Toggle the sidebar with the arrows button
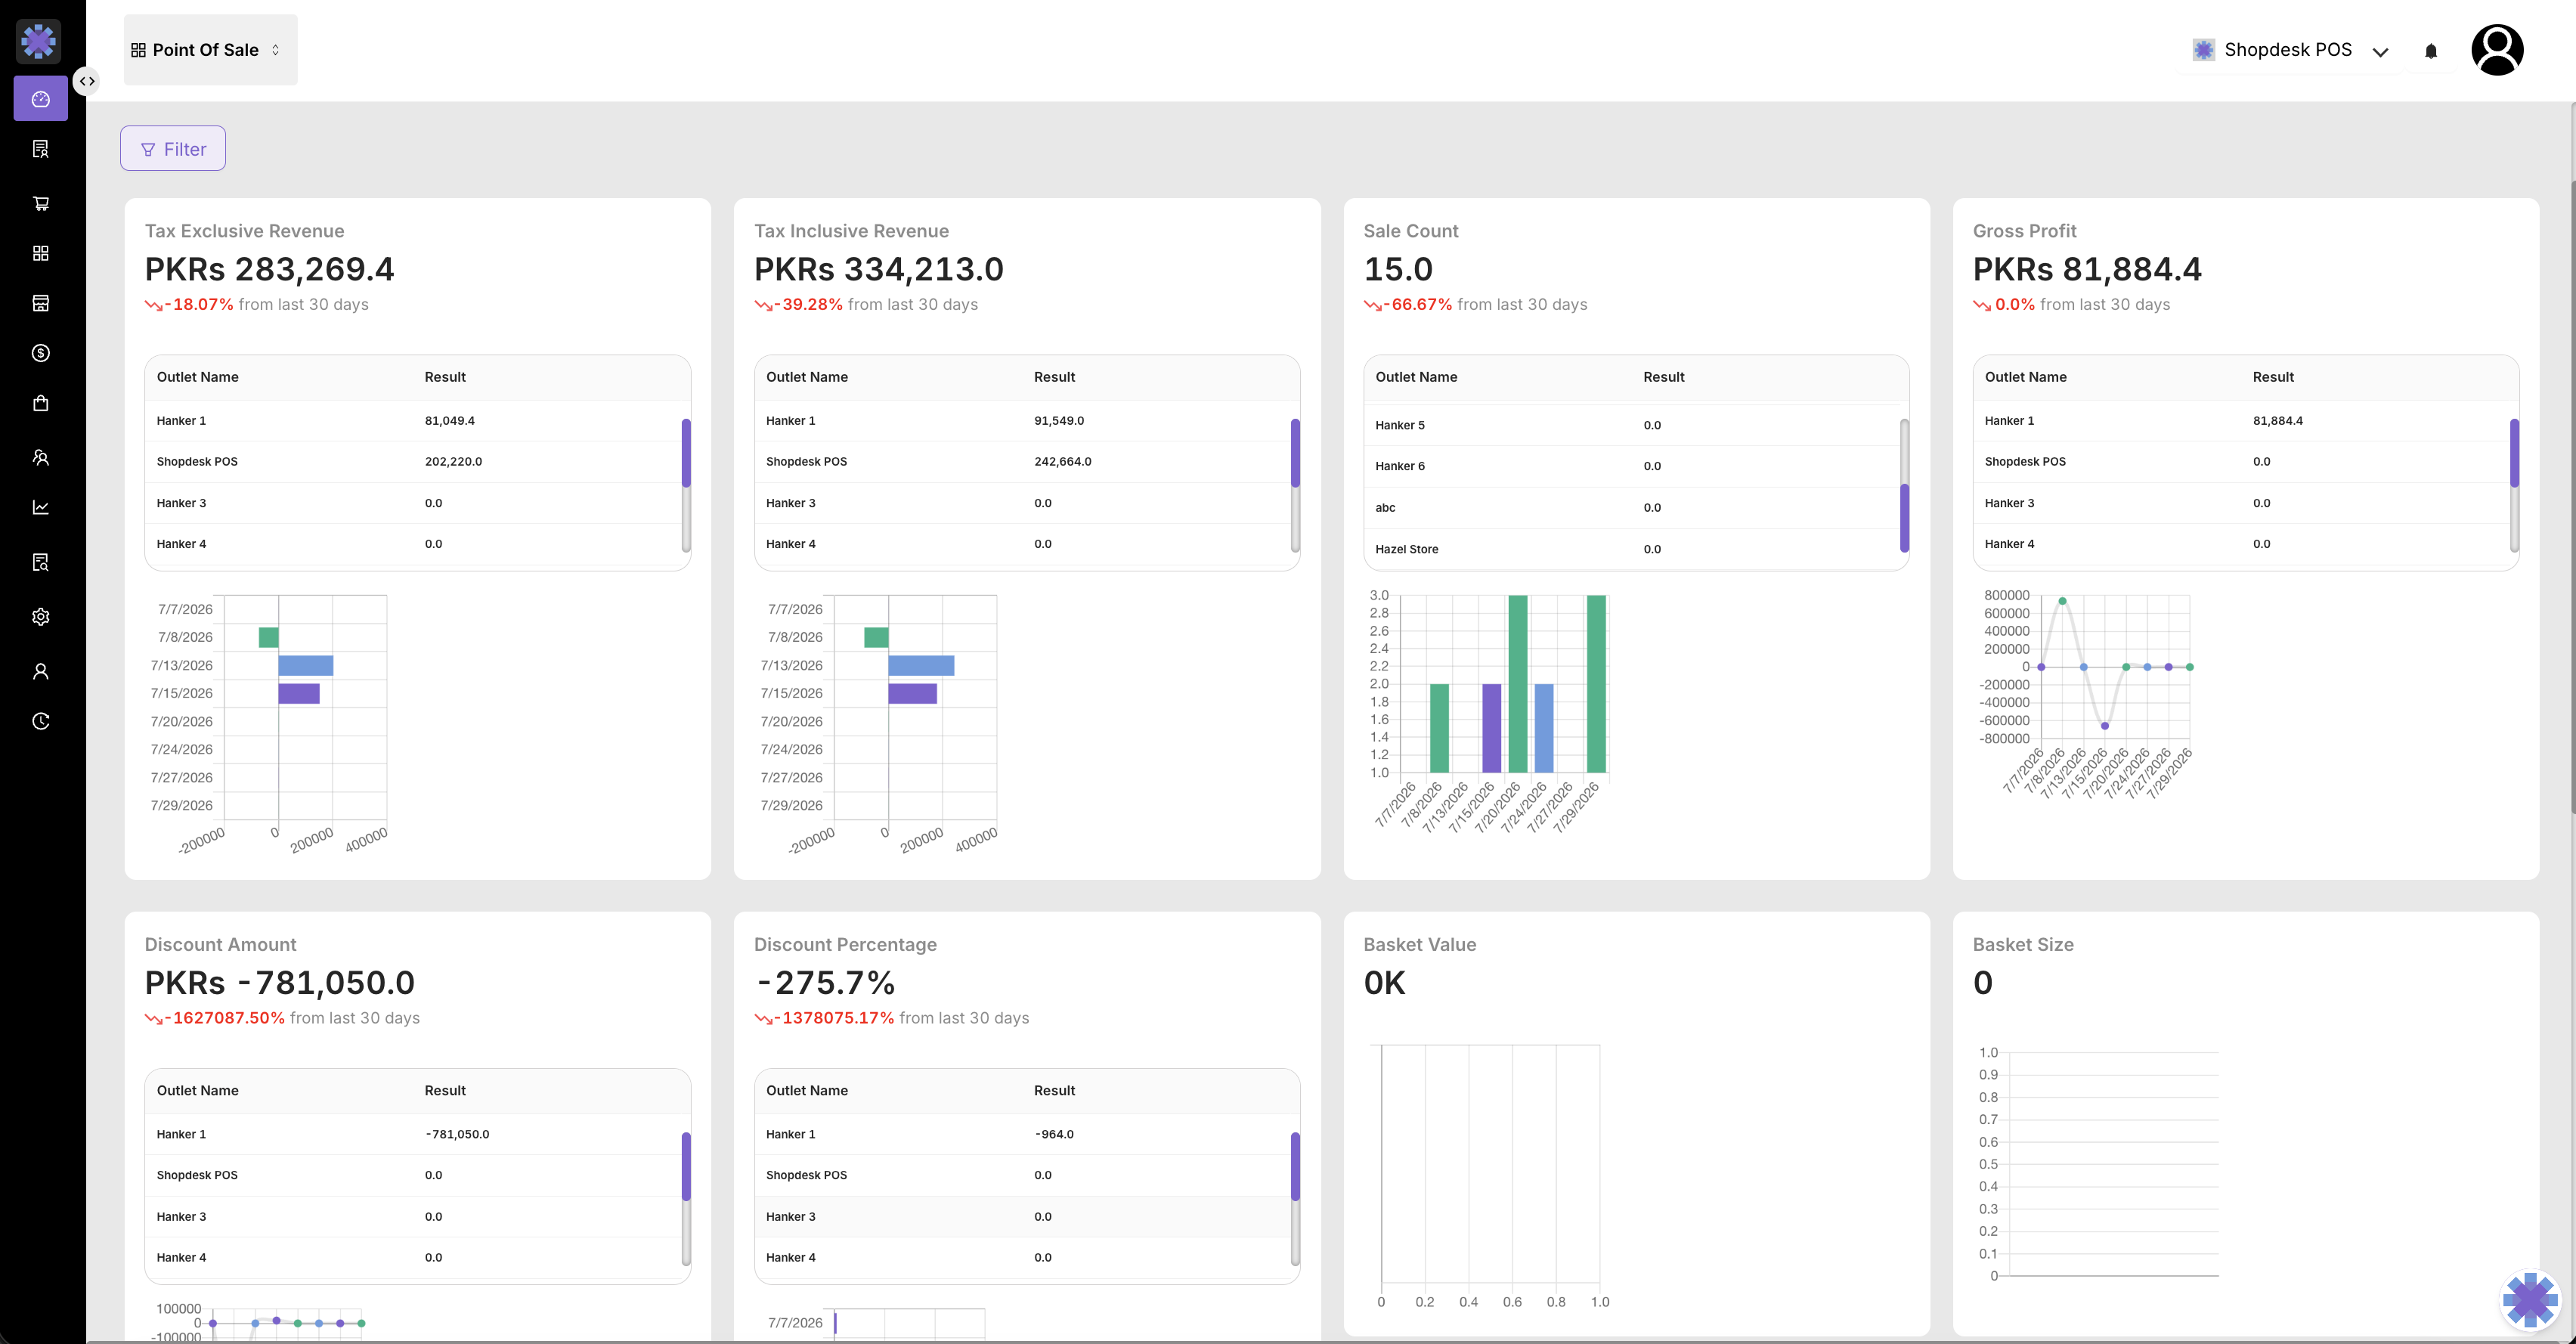 tap(88, 81)
